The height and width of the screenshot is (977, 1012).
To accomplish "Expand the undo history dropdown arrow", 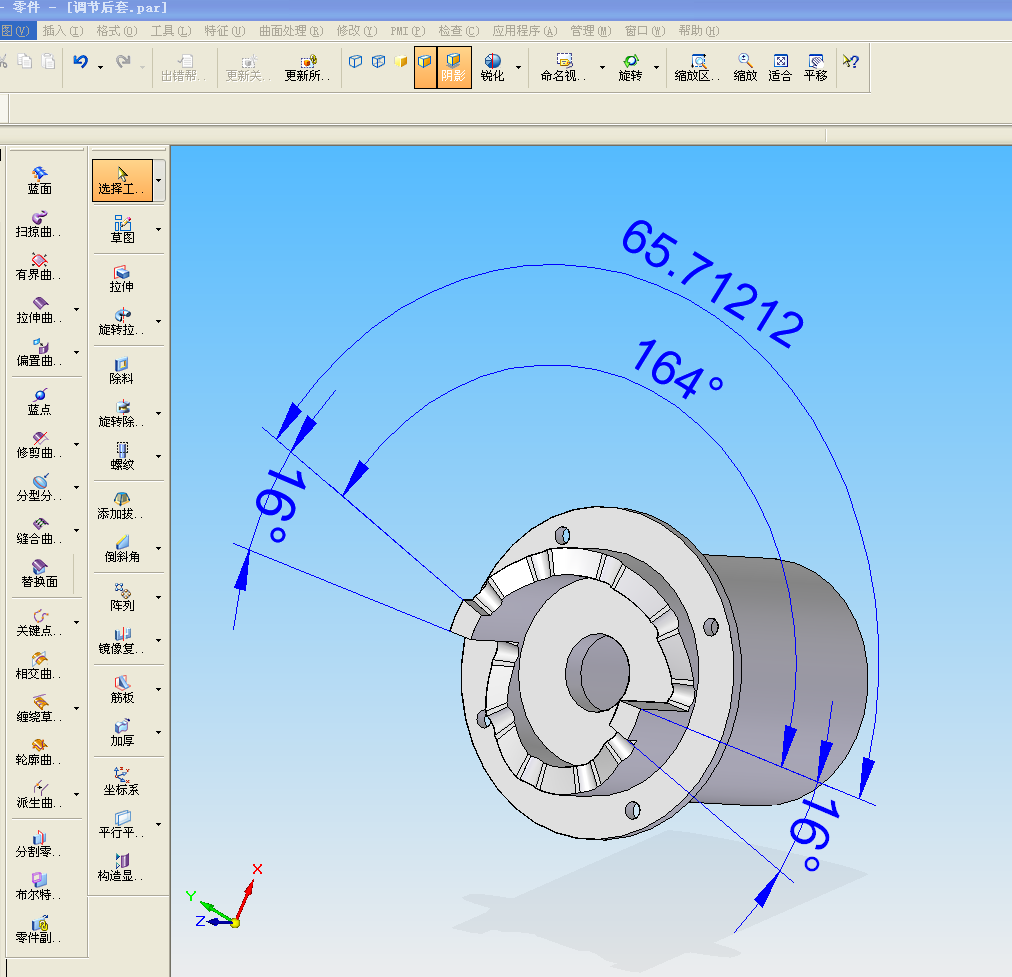I will [x=101, y=67].
